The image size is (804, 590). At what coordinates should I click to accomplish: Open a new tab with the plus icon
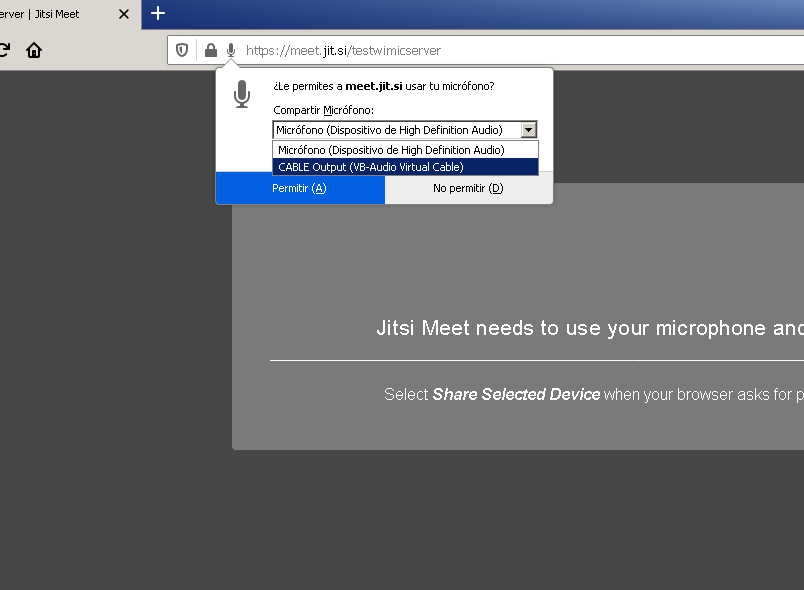click(x=158, y=13)
